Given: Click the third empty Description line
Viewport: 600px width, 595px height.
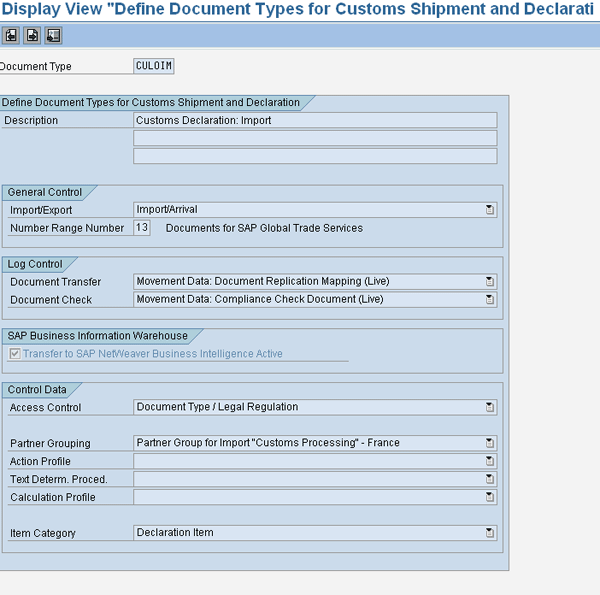Looking at the screenshot, I should click(x=314, y=156).
